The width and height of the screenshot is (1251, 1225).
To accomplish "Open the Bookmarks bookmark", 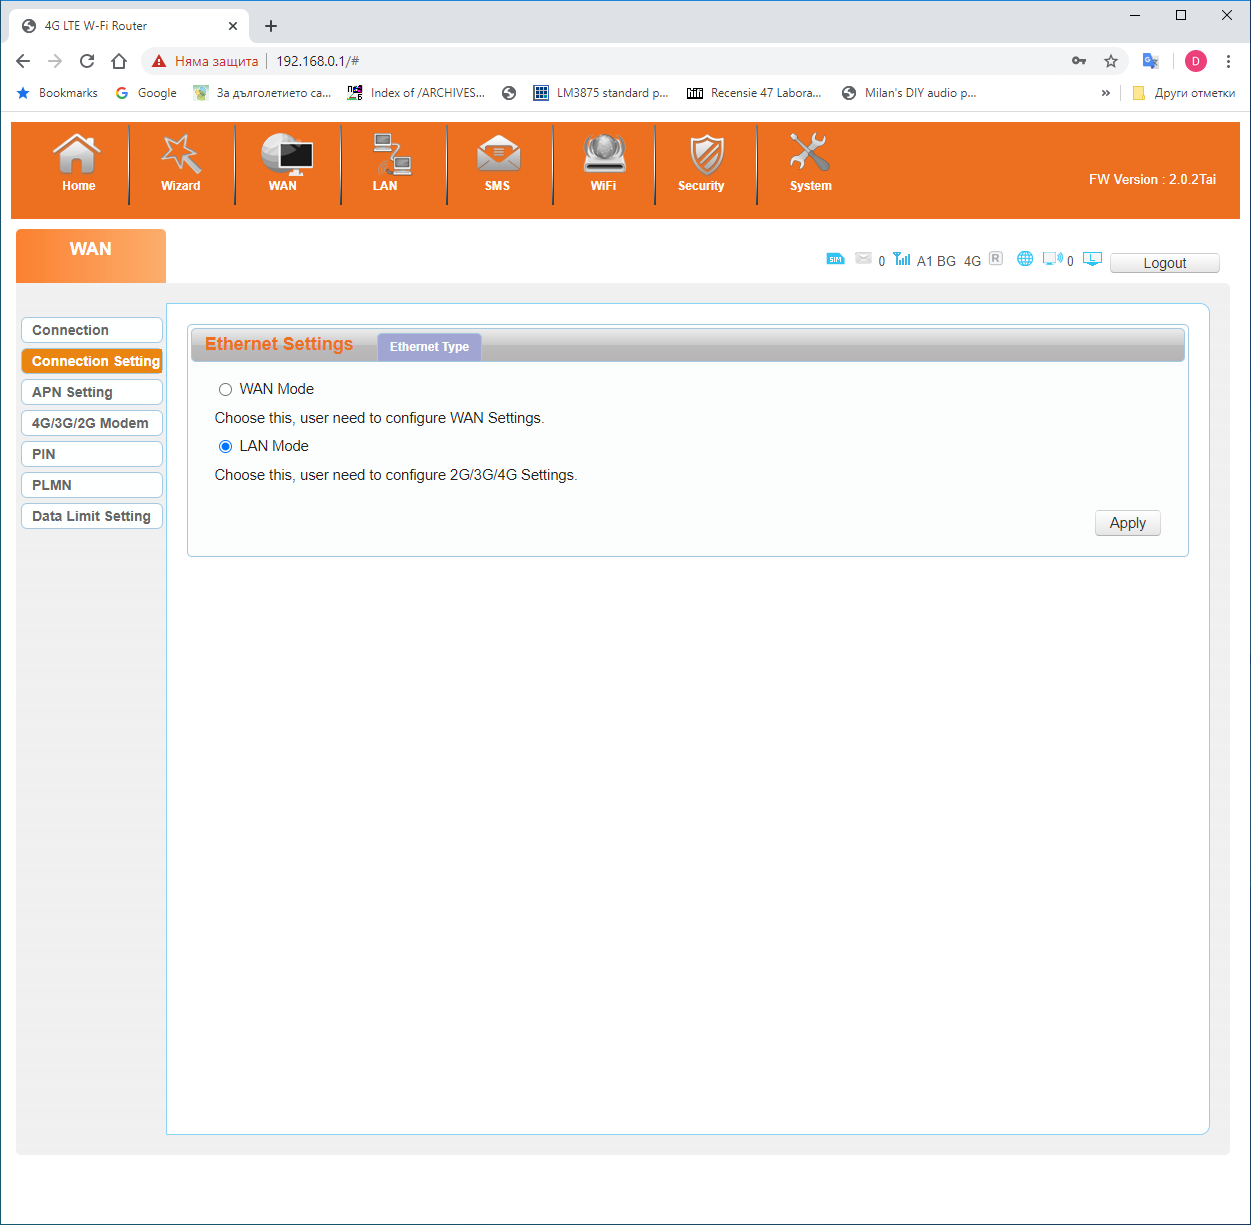I will 57,93.
